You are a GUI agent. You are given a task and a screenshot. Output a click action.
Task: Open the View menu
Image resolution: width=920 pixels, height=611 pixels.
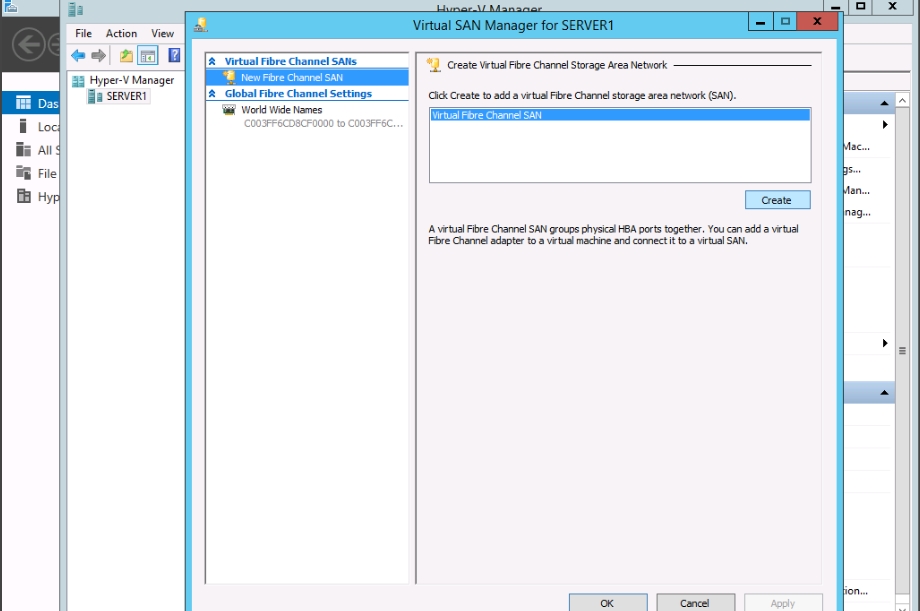tap(162, 33)
